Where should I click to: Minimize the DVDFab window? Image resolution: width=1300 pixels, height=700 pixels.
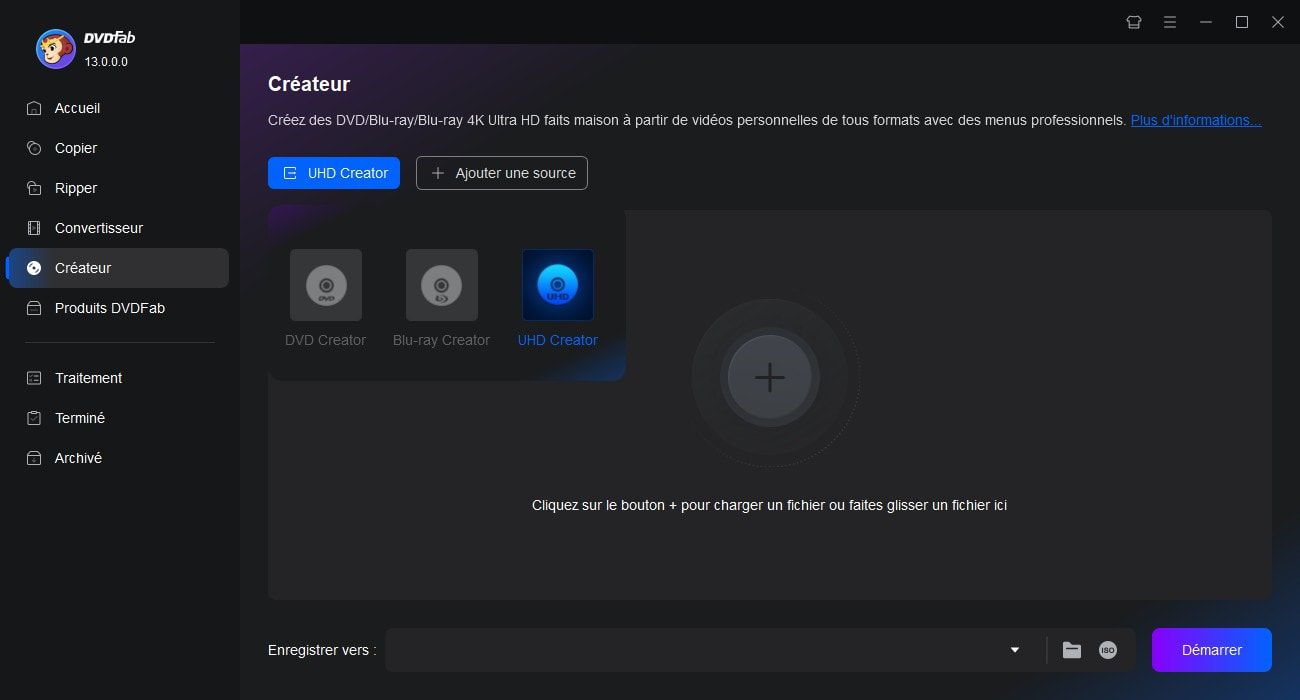(x=1206, y=22)
